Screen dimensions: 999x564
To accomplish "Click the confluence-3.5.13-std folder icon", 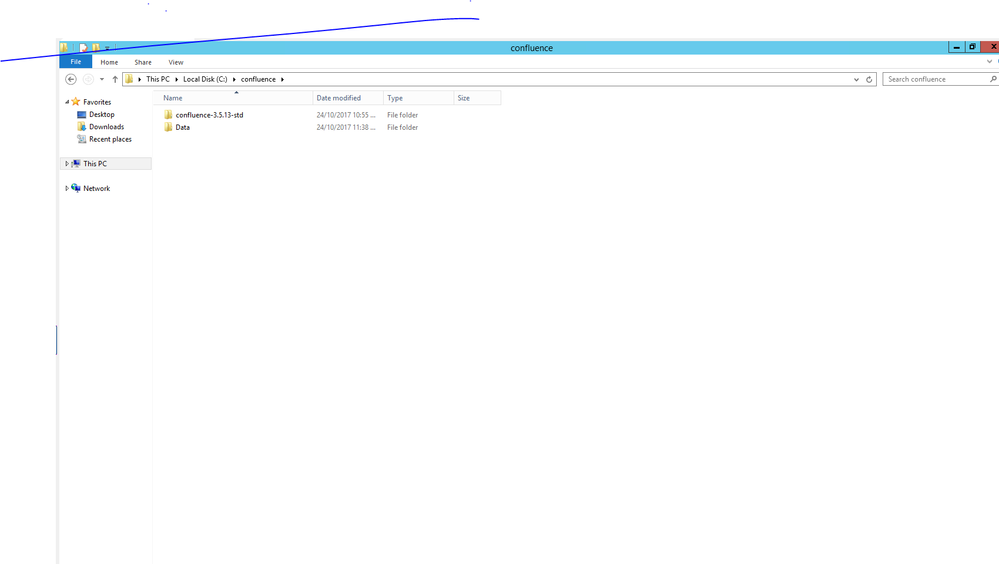I will coord(168,115).
